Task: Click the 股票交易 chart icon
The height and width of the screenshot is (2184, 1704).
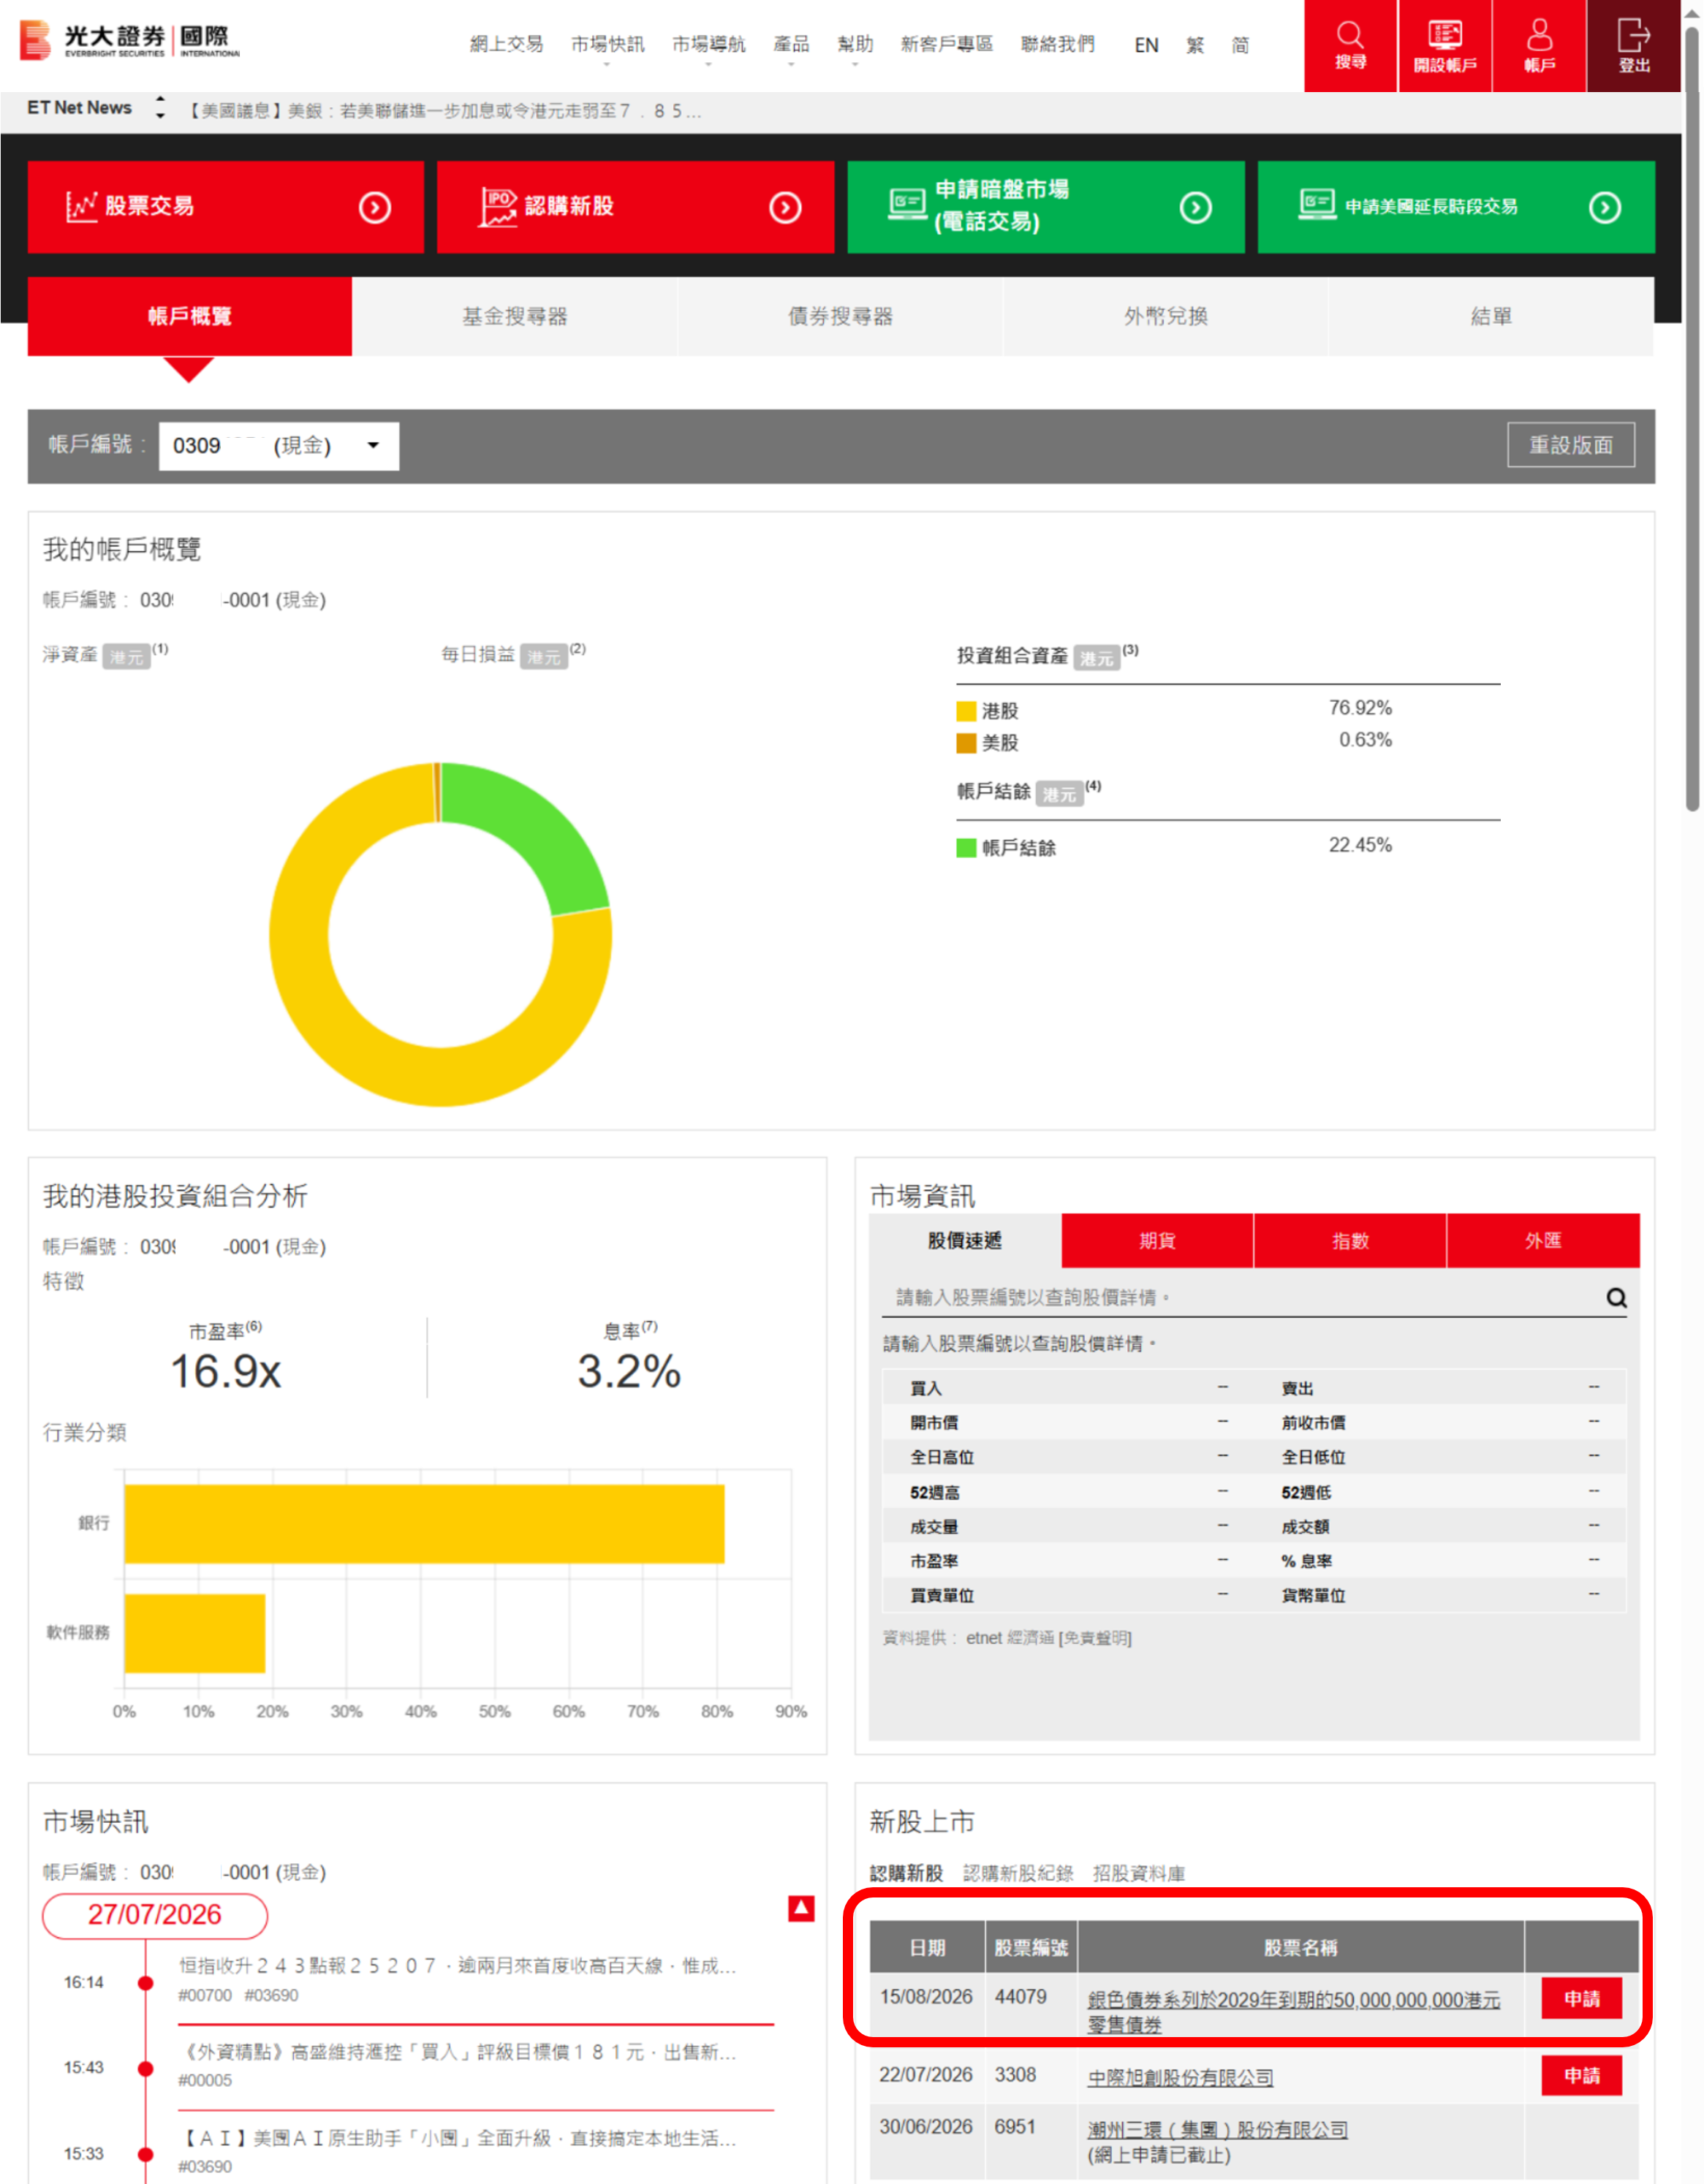Action: pos(81,207)
